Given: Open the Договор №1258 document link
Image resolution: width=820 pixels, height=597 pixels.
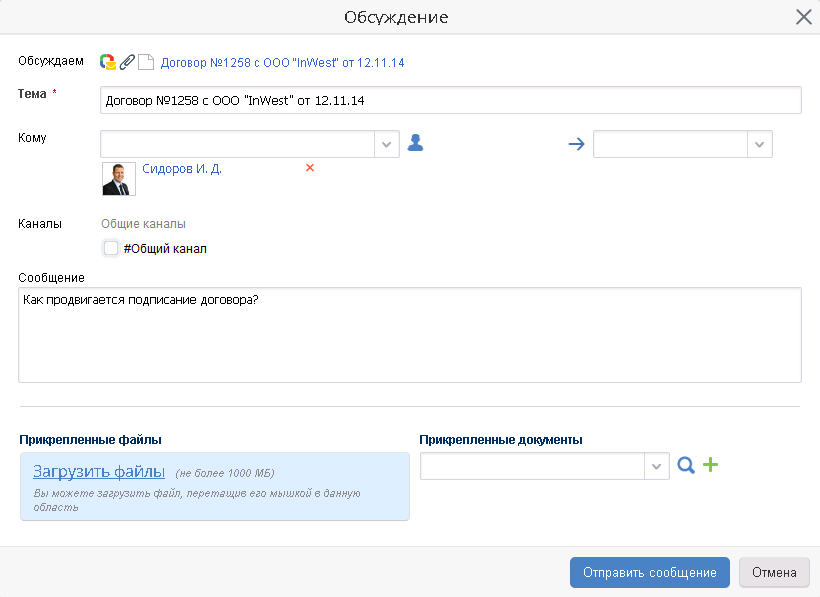Looking at the screenshot, I should (x=282, y=62).
